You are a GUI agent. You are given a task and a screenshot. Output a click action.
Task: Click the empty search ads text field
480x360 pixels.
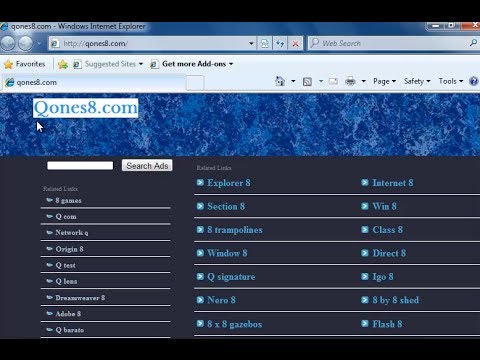80,166
